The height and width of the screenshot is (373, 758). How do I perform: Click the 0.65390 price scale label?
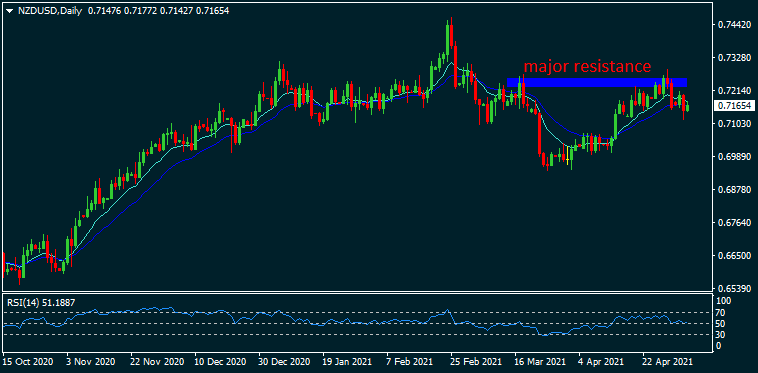pyautogui.click(x=734, y=288)
